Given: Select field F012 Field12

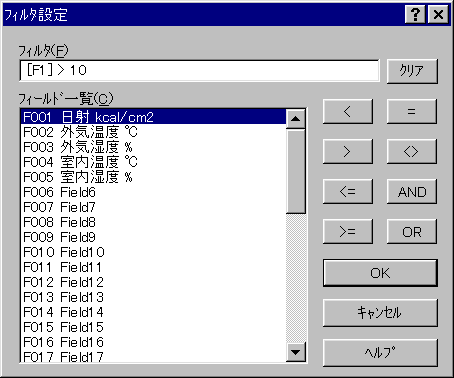Looking at the screenshot, I should tap(153, 282).
